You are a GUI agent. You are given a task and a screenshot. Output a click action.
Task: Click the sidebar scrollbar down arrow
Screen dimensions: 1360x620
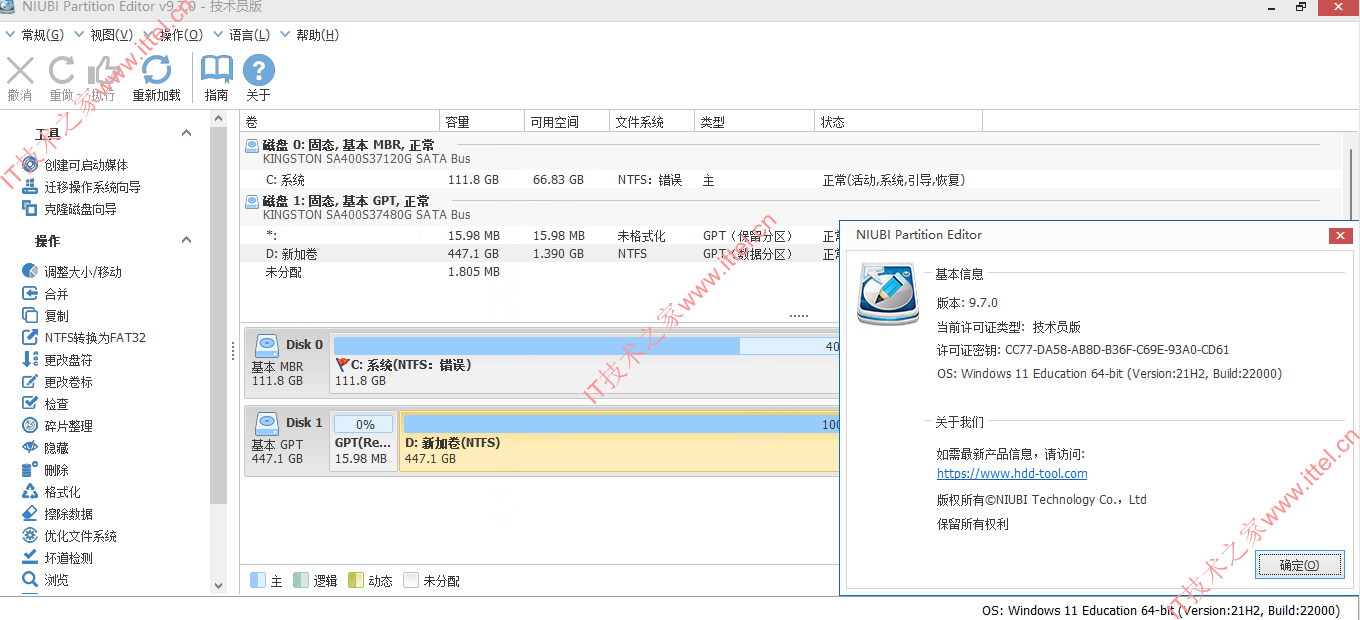point(219,586)
